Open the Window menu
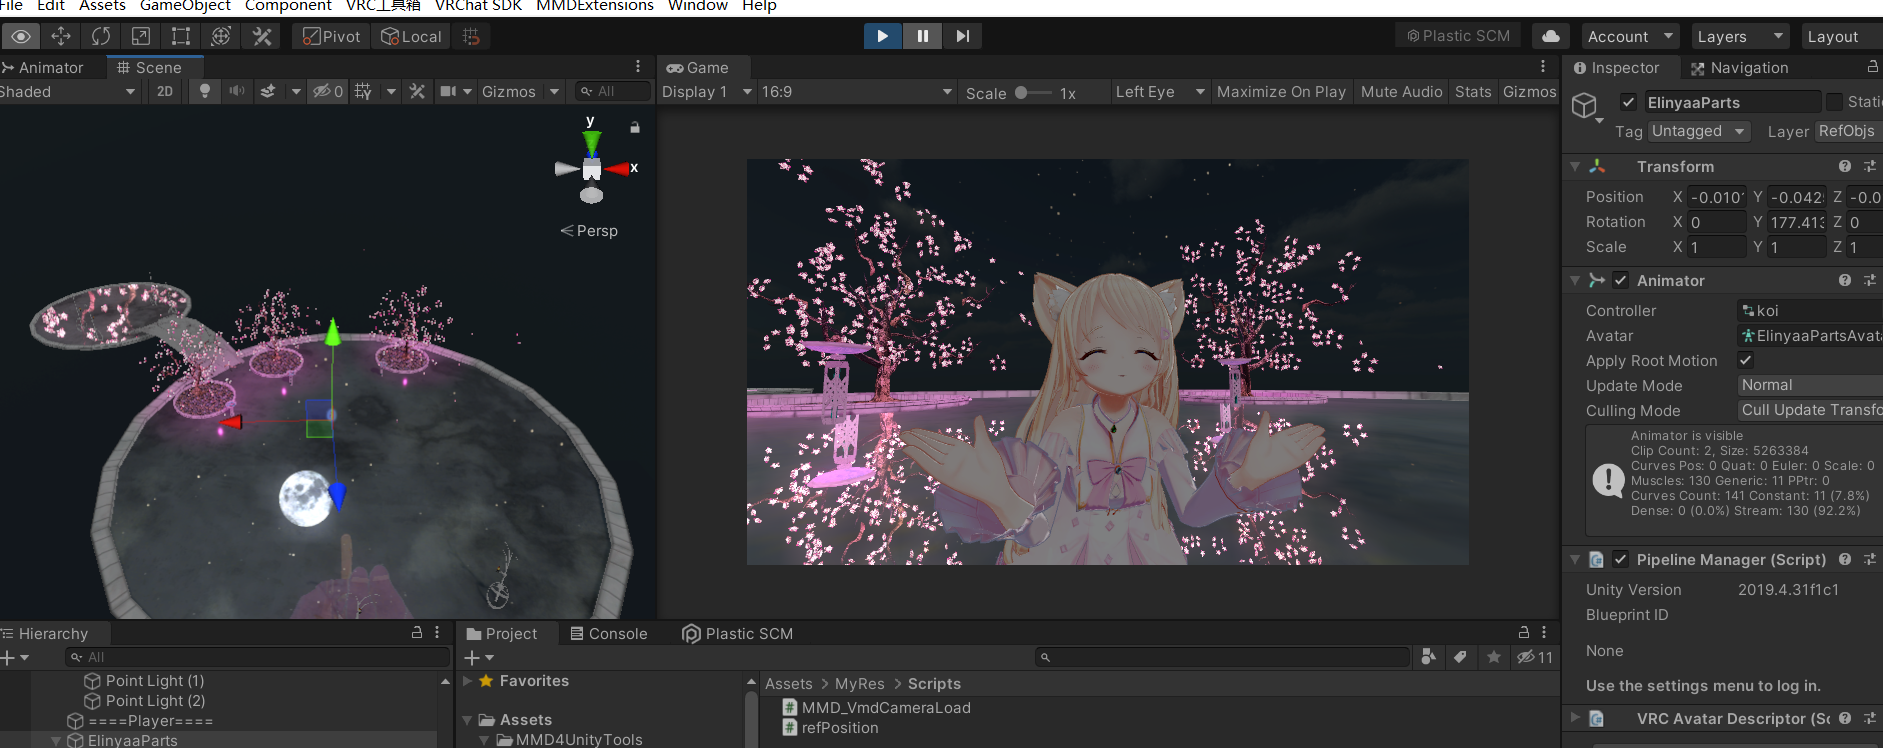This screenshot has width=1883, height=748. pos(697,6)
